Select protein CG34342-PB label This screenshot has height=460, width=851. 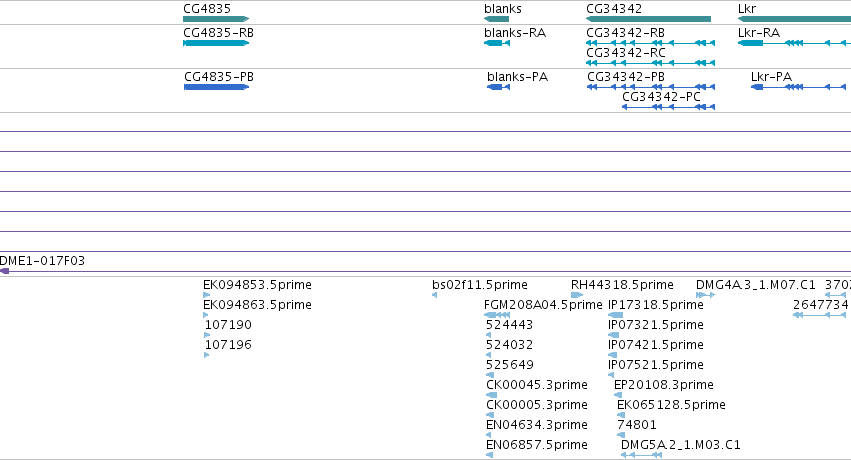point(626,76)
